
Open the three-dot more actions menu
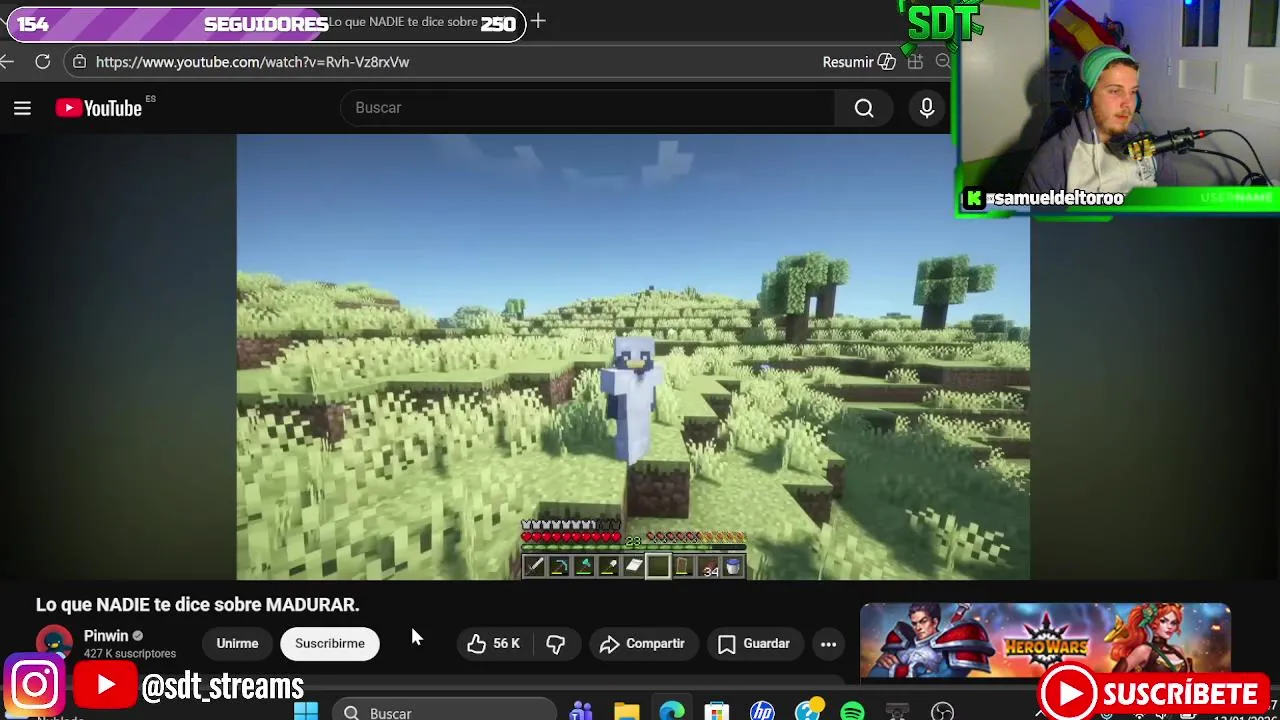828,644
